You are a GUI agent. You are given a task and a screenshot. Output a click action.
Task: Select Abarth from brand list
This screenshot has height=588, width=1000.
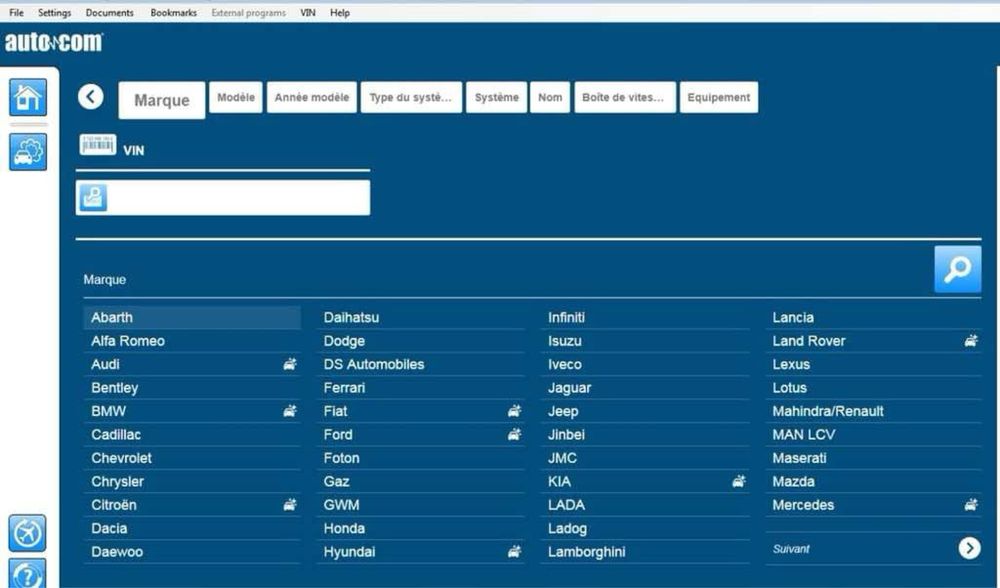[192, 318]
